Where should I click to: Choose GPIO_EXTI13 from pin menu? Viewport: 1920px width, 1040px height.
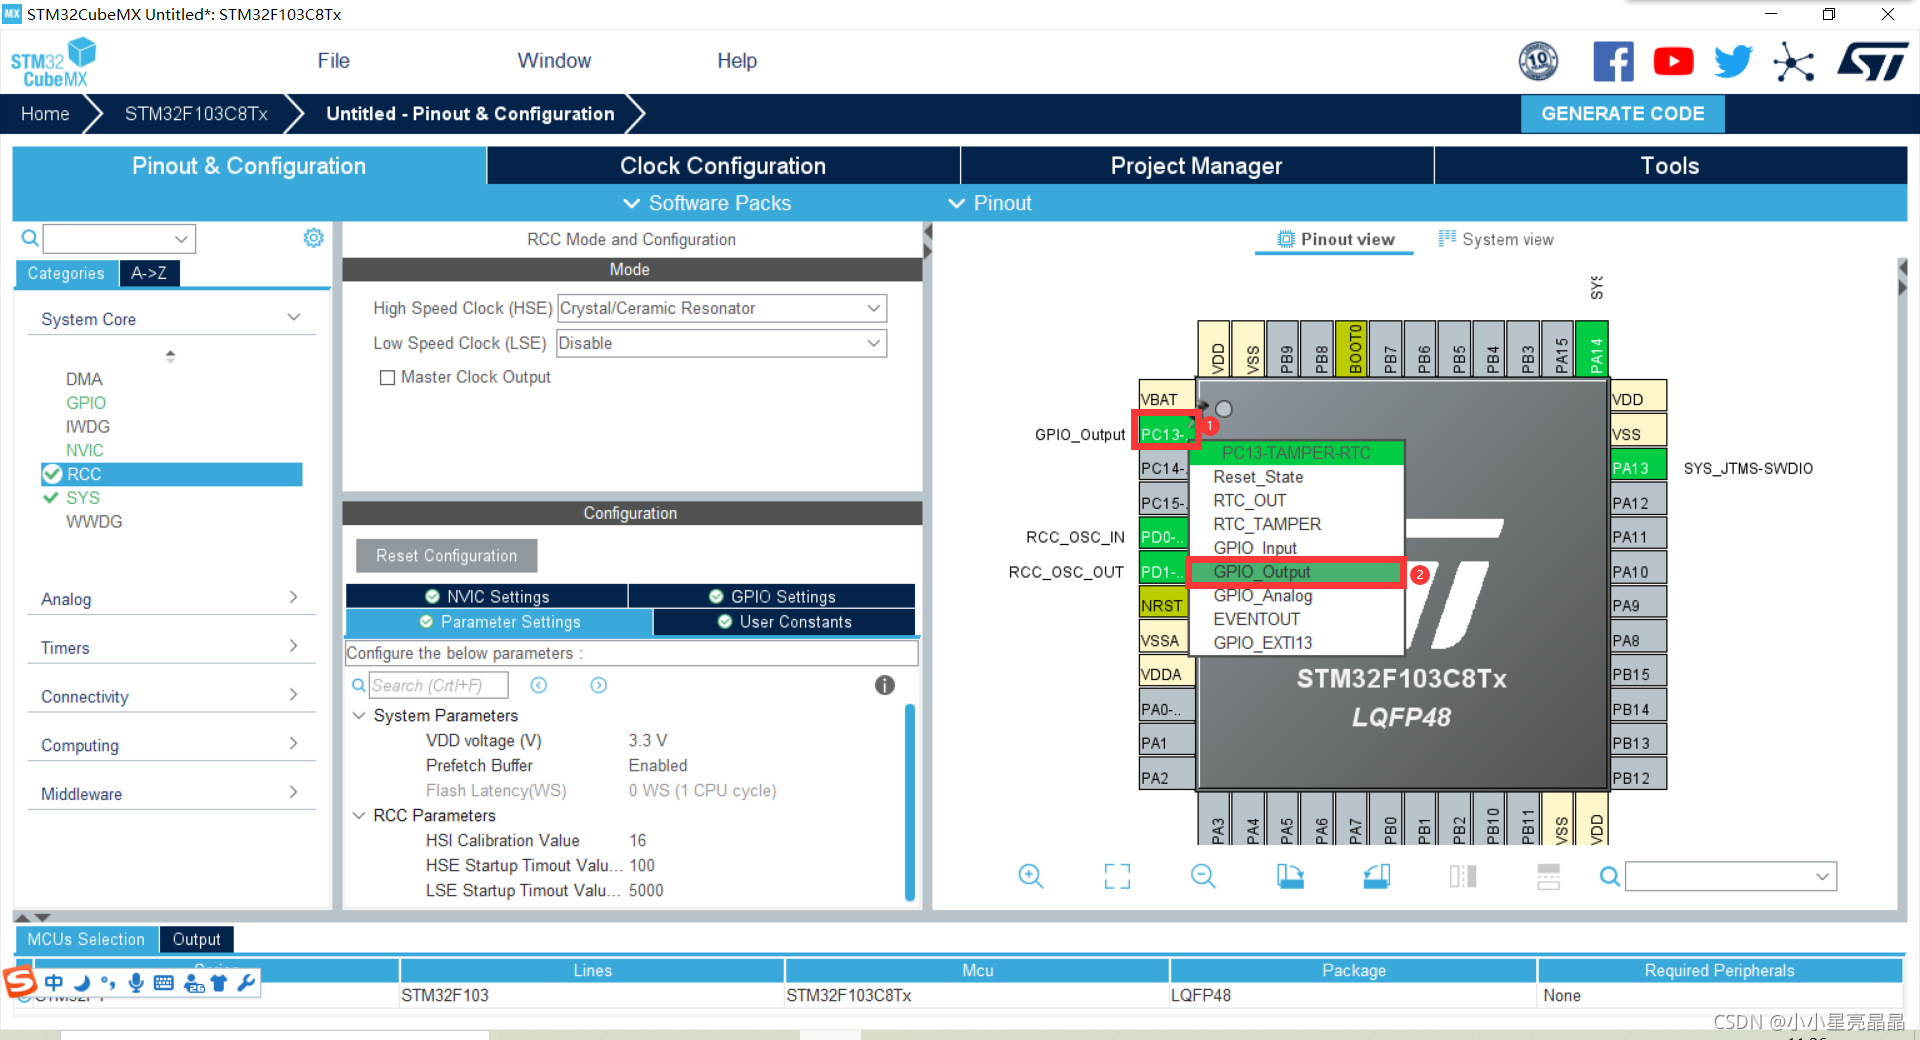click(x=1262, y=643)
